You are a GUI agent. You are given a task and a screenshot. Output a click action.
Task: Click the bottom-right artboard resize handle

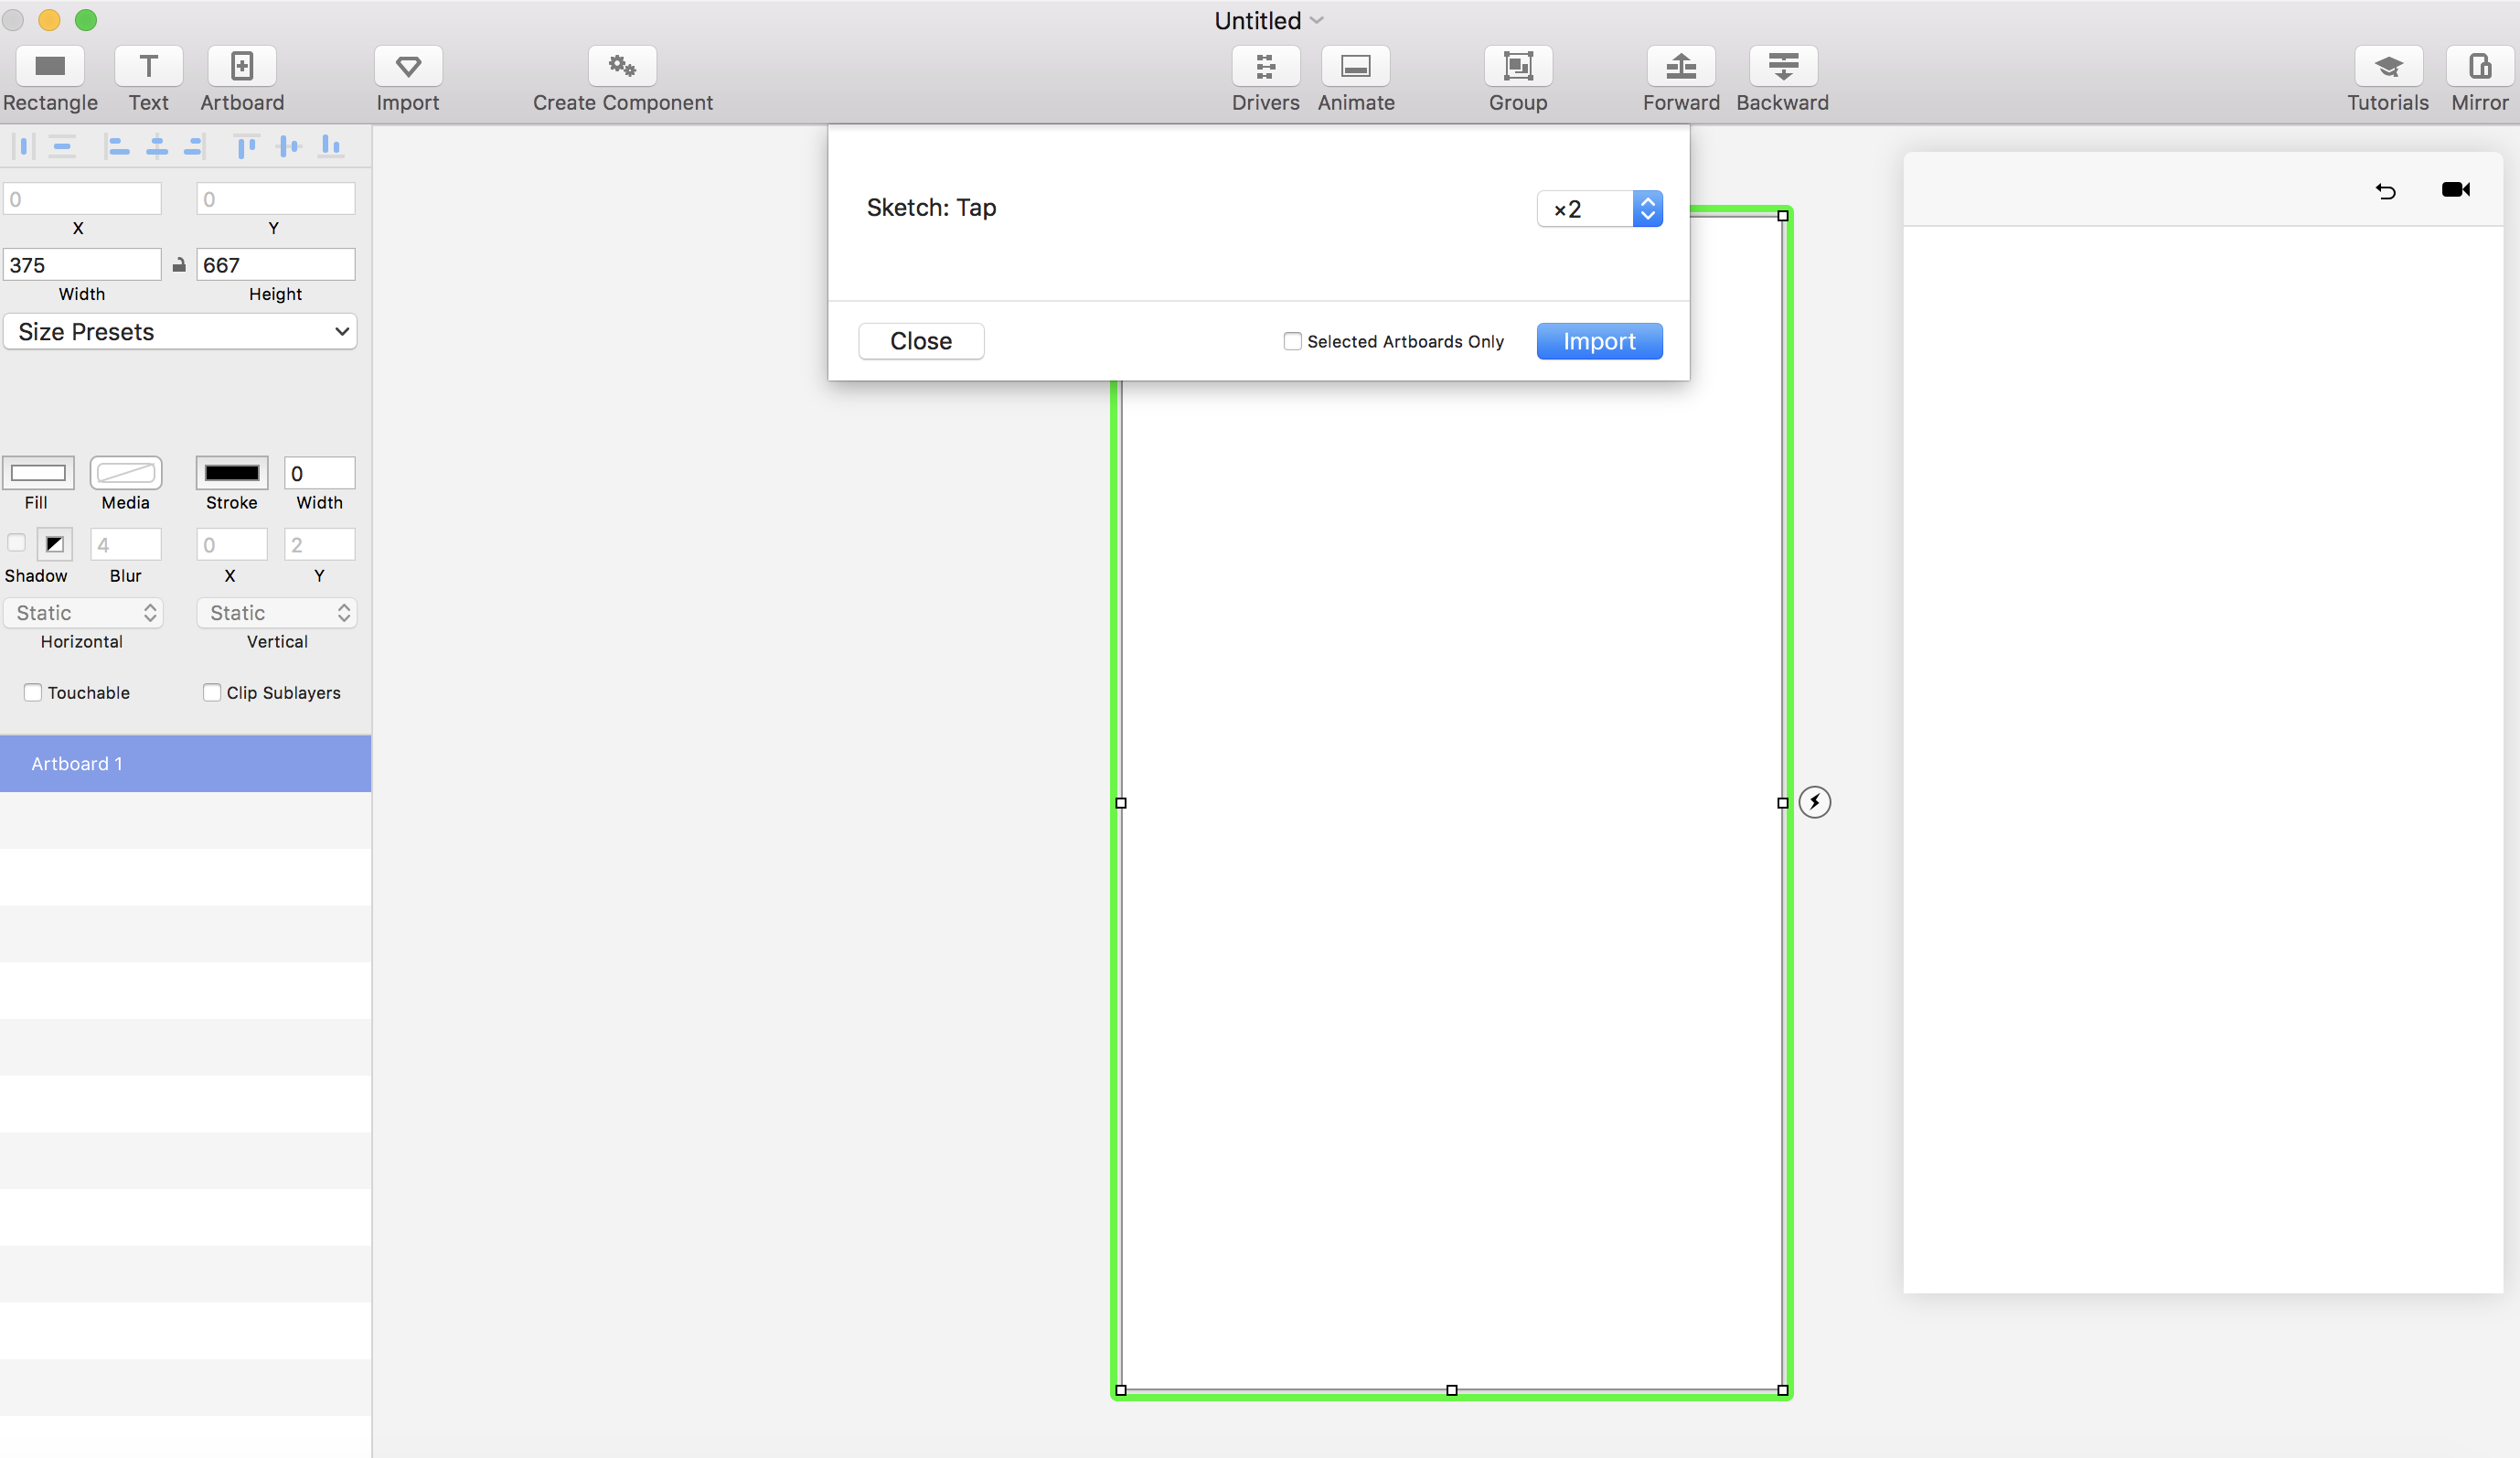(1783, 1390)
